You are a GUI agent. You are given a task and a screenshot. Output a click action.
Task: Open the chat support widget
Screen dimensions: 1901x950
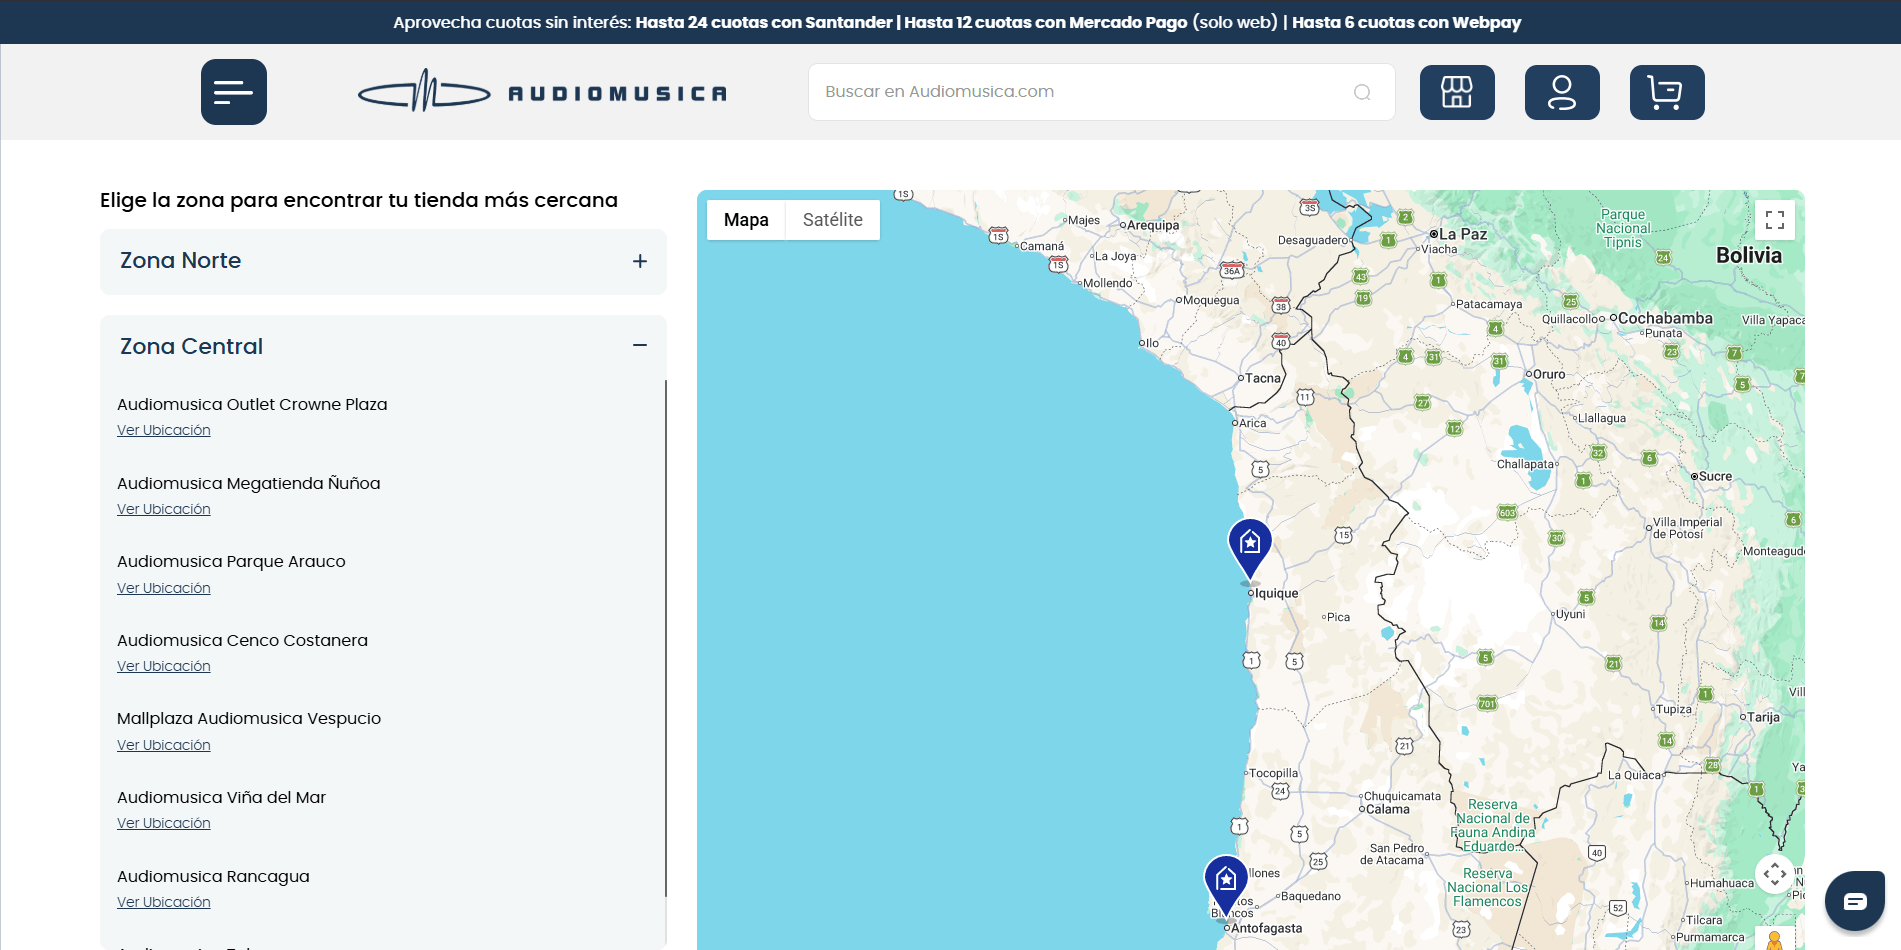(1855, 901)
